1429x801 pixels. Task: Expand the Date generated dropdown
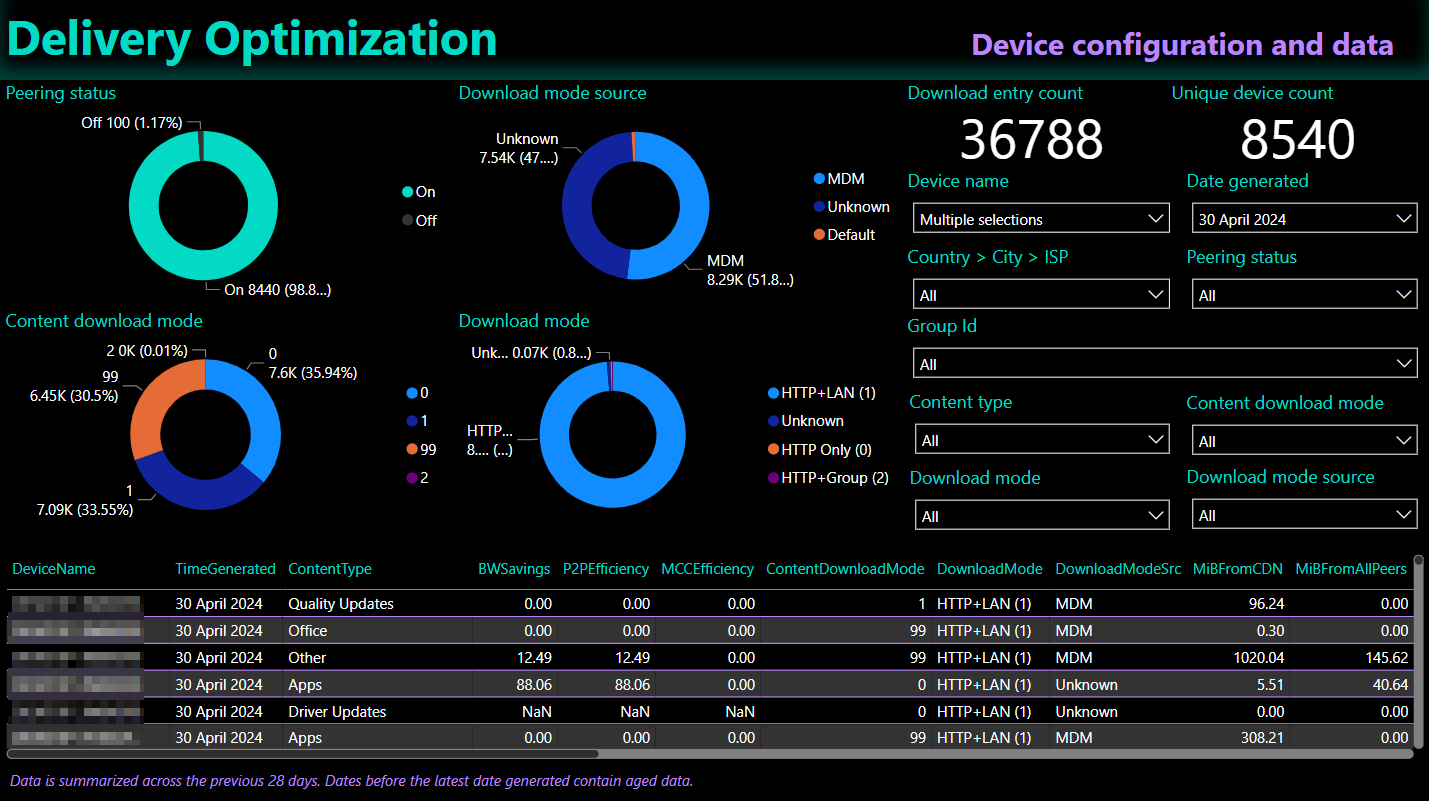[x=1304, y=219]
